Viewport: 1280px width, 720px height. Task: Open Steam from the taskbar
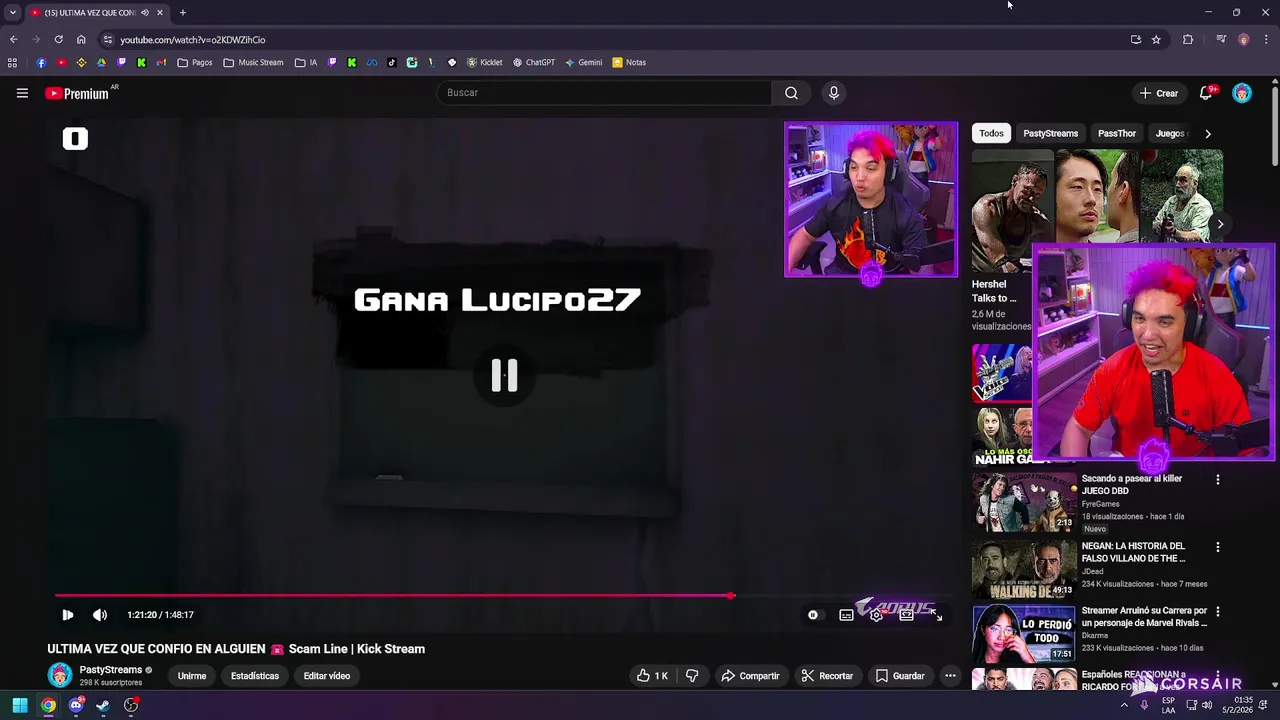[103, 705]
